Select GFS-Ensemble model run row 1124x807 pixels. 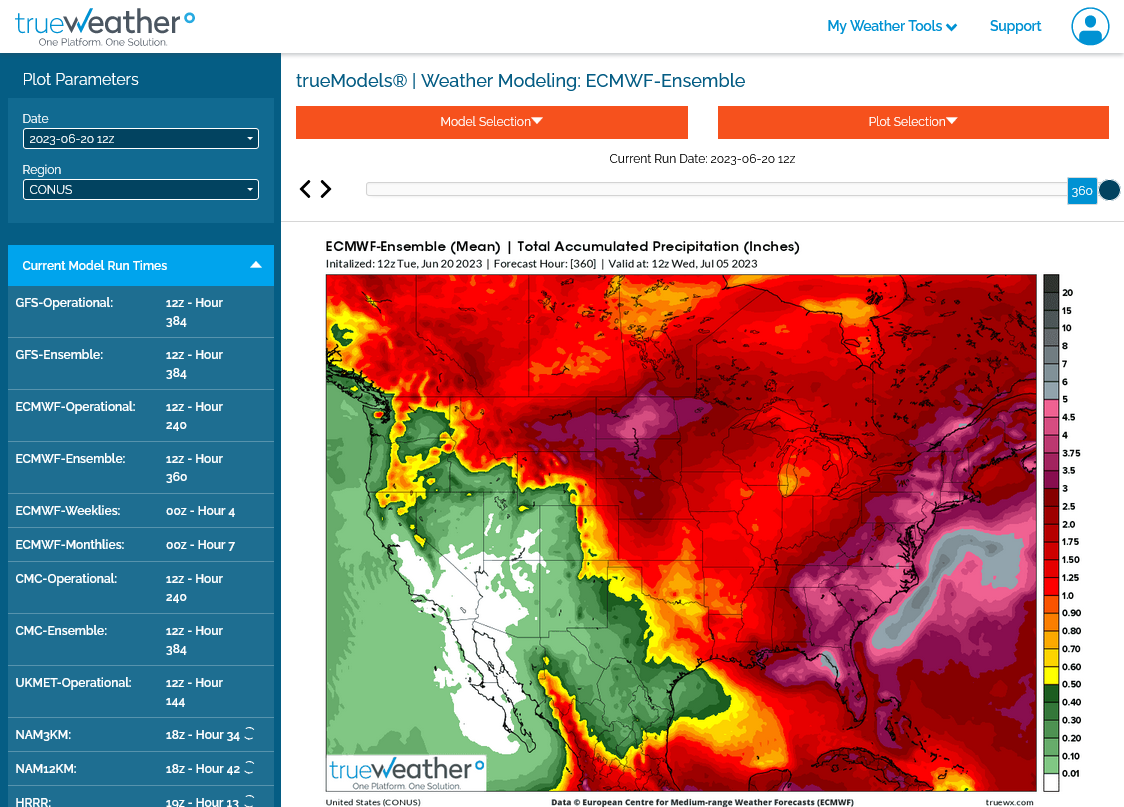click(140, 363)
